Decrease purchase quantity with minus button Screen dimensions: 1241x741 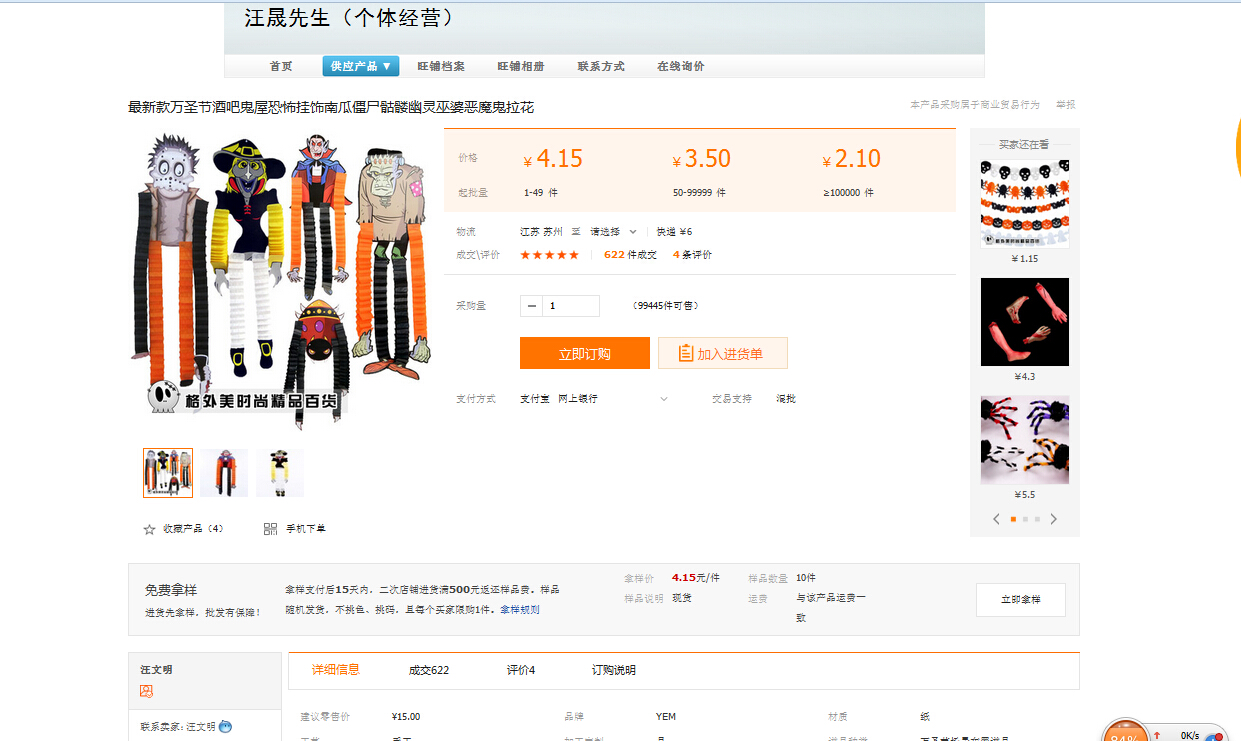coord(531,306)
